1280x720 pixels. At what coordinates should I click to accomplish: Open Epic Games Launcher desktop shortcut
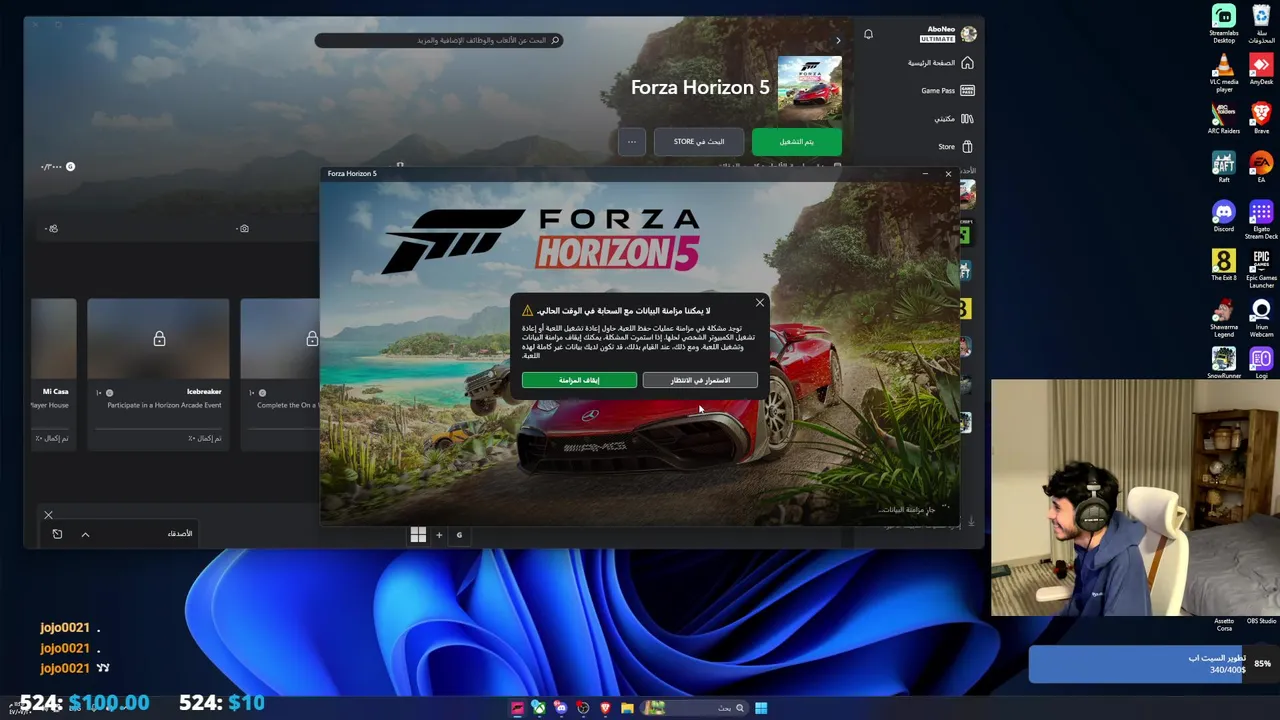coord(1261,269)
